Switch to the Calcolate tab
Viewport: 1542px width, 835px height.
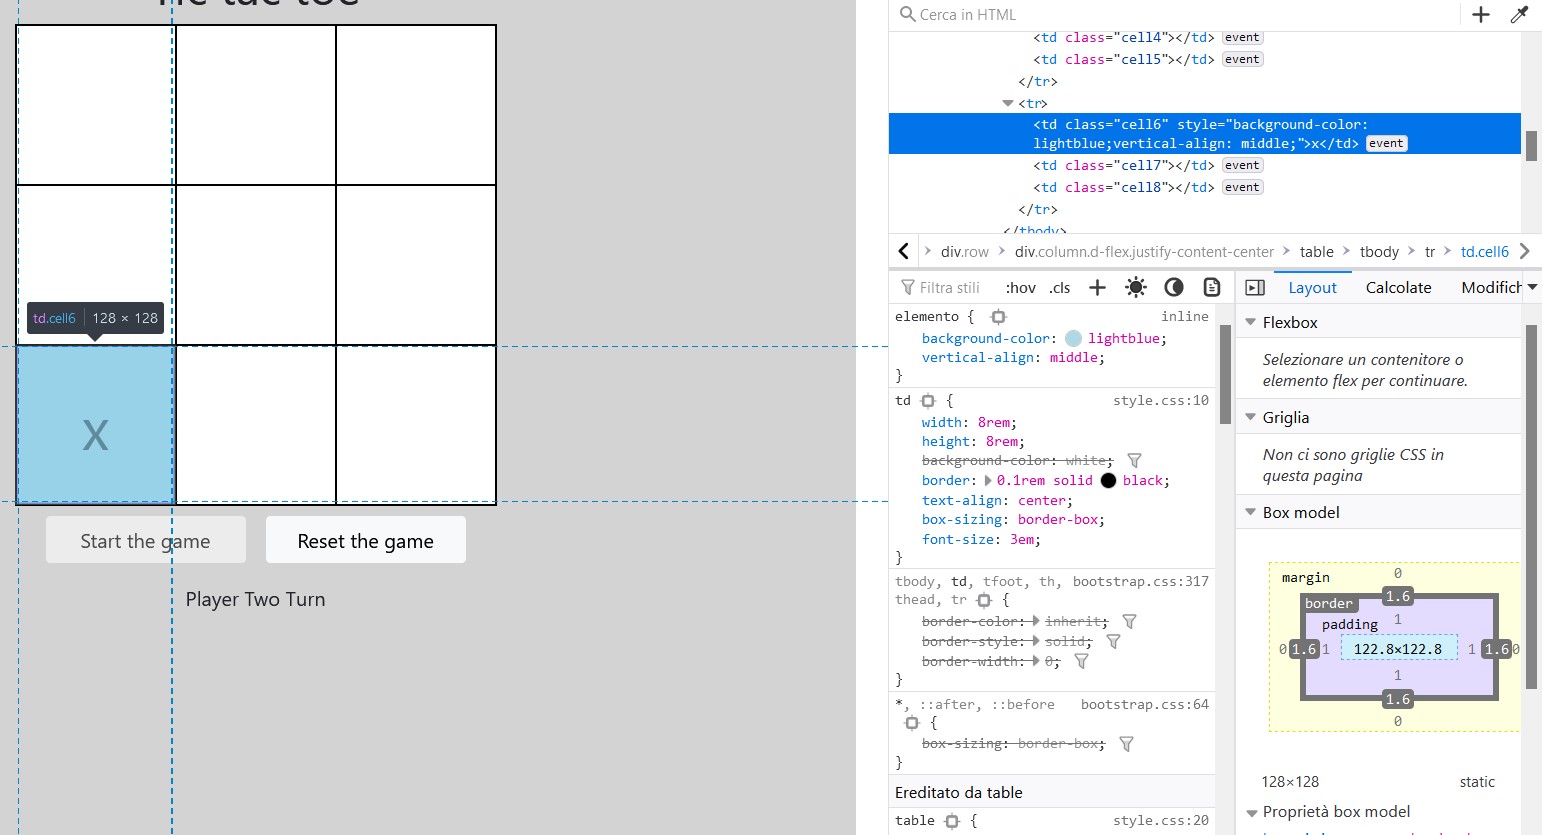click(1398, 288)
